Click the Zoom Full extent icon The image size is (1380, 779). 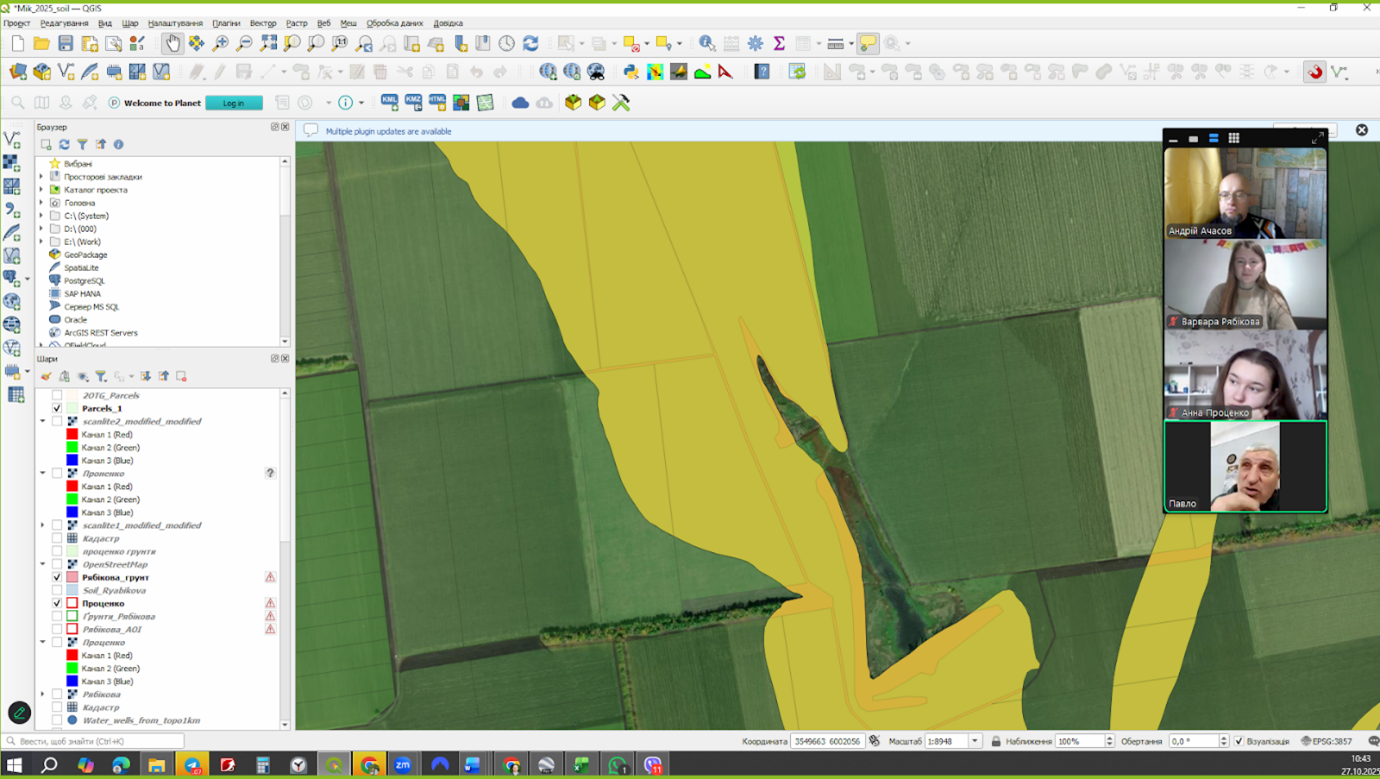(269, 43)
